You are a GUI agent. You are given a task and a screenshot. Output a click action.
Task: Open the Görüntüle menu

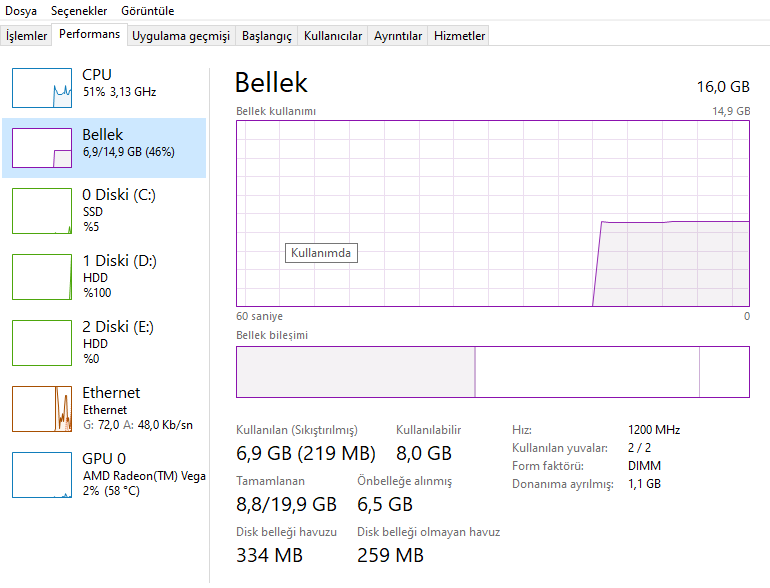click(148, 11)
